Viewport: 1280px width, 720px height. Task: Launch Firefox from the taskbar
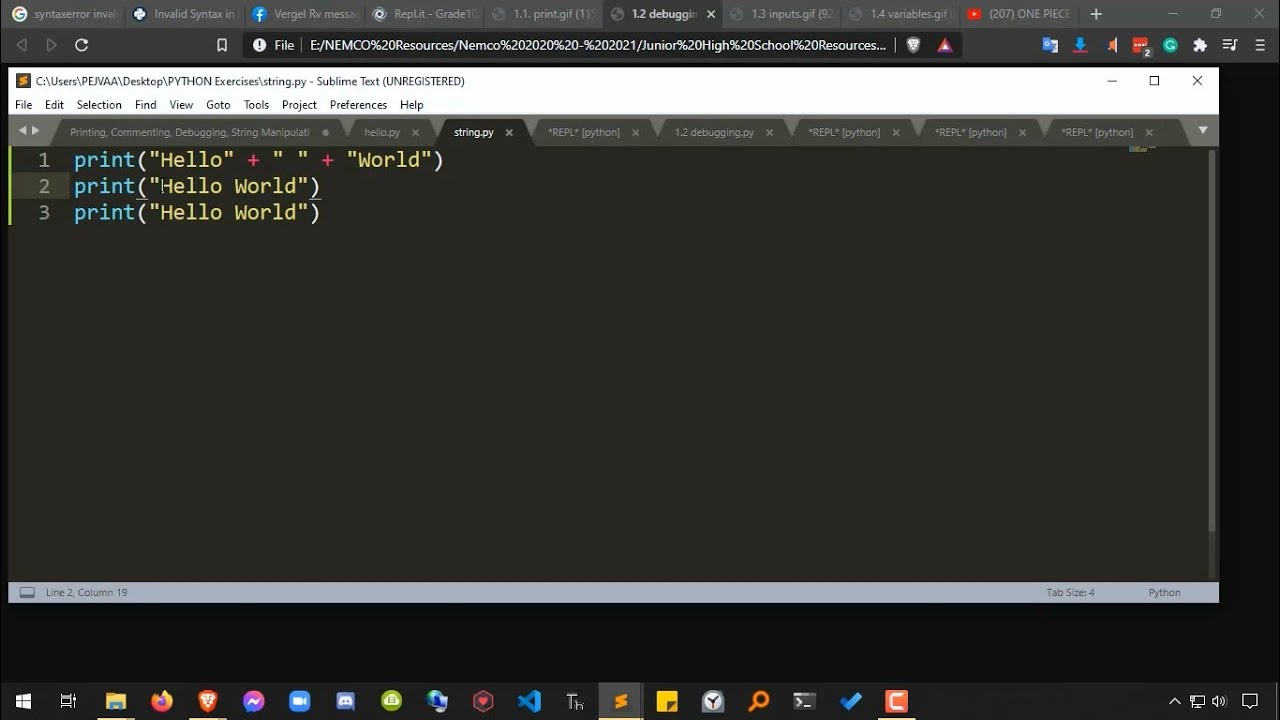tap(162, 701)
